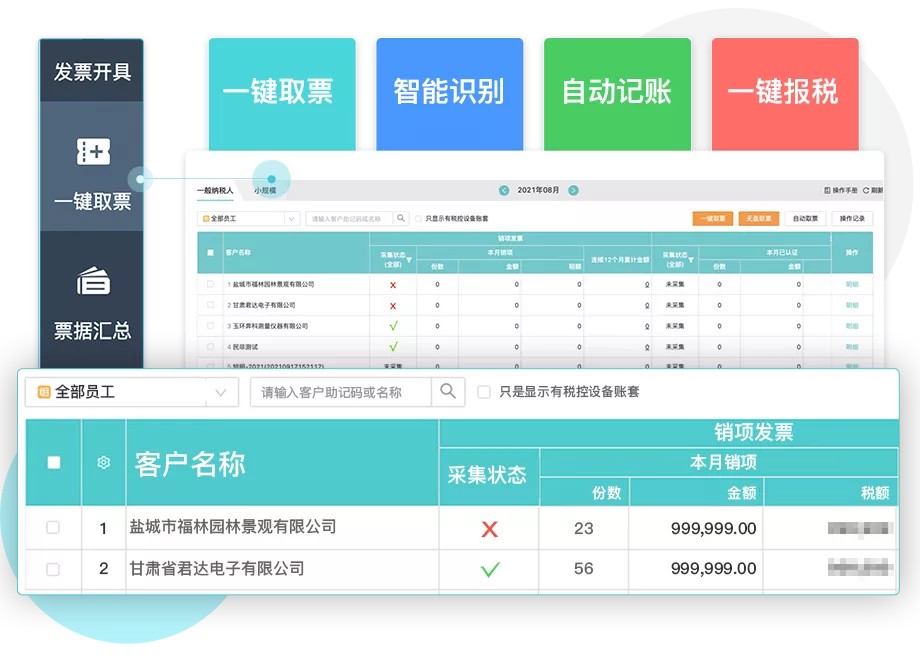
Task: Click 客户名称 column header in enlarged table
Action: (190, 464)
